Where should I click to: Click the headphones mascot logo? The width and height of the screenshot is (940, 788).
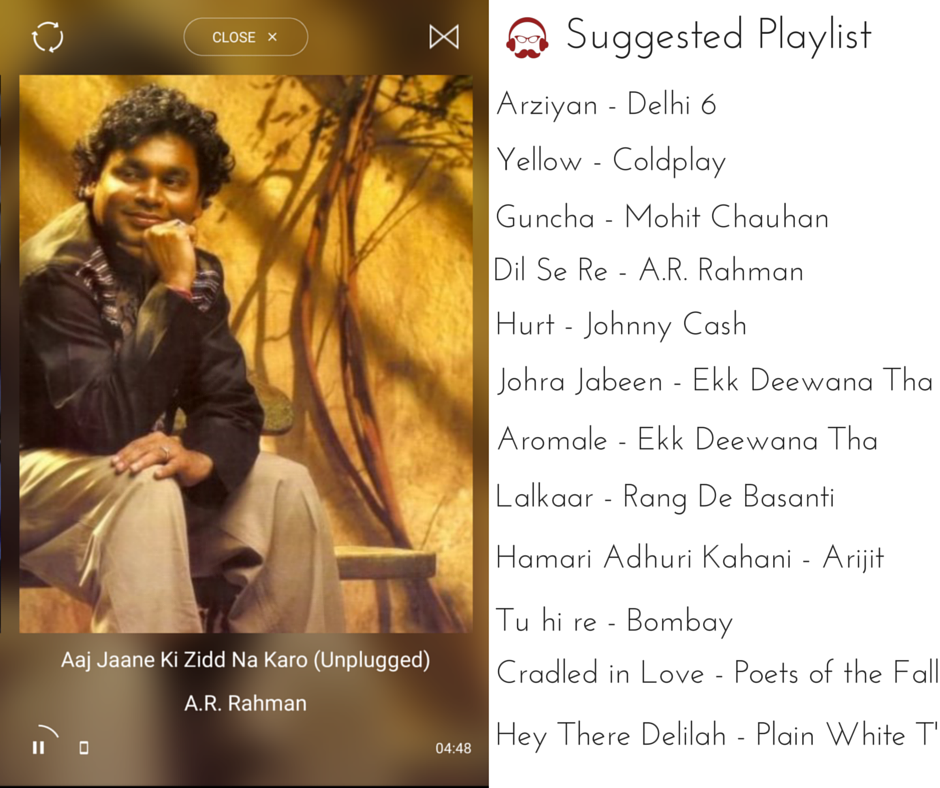528,37
